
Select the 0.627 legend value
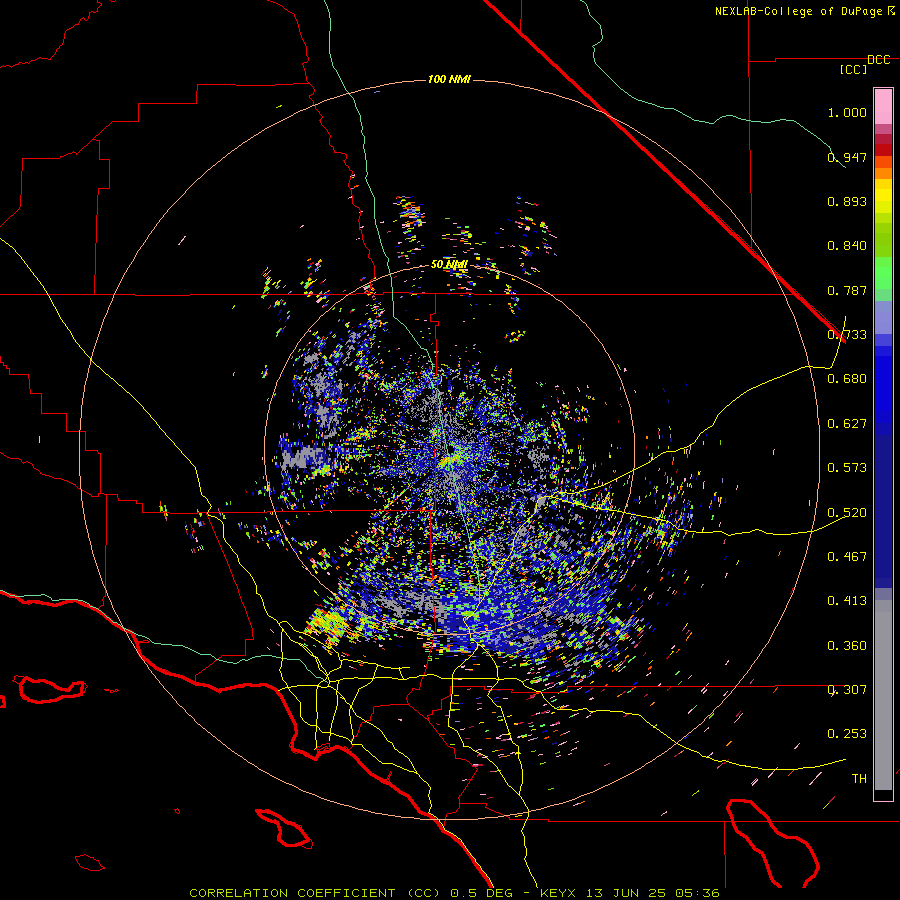[847, 424]
